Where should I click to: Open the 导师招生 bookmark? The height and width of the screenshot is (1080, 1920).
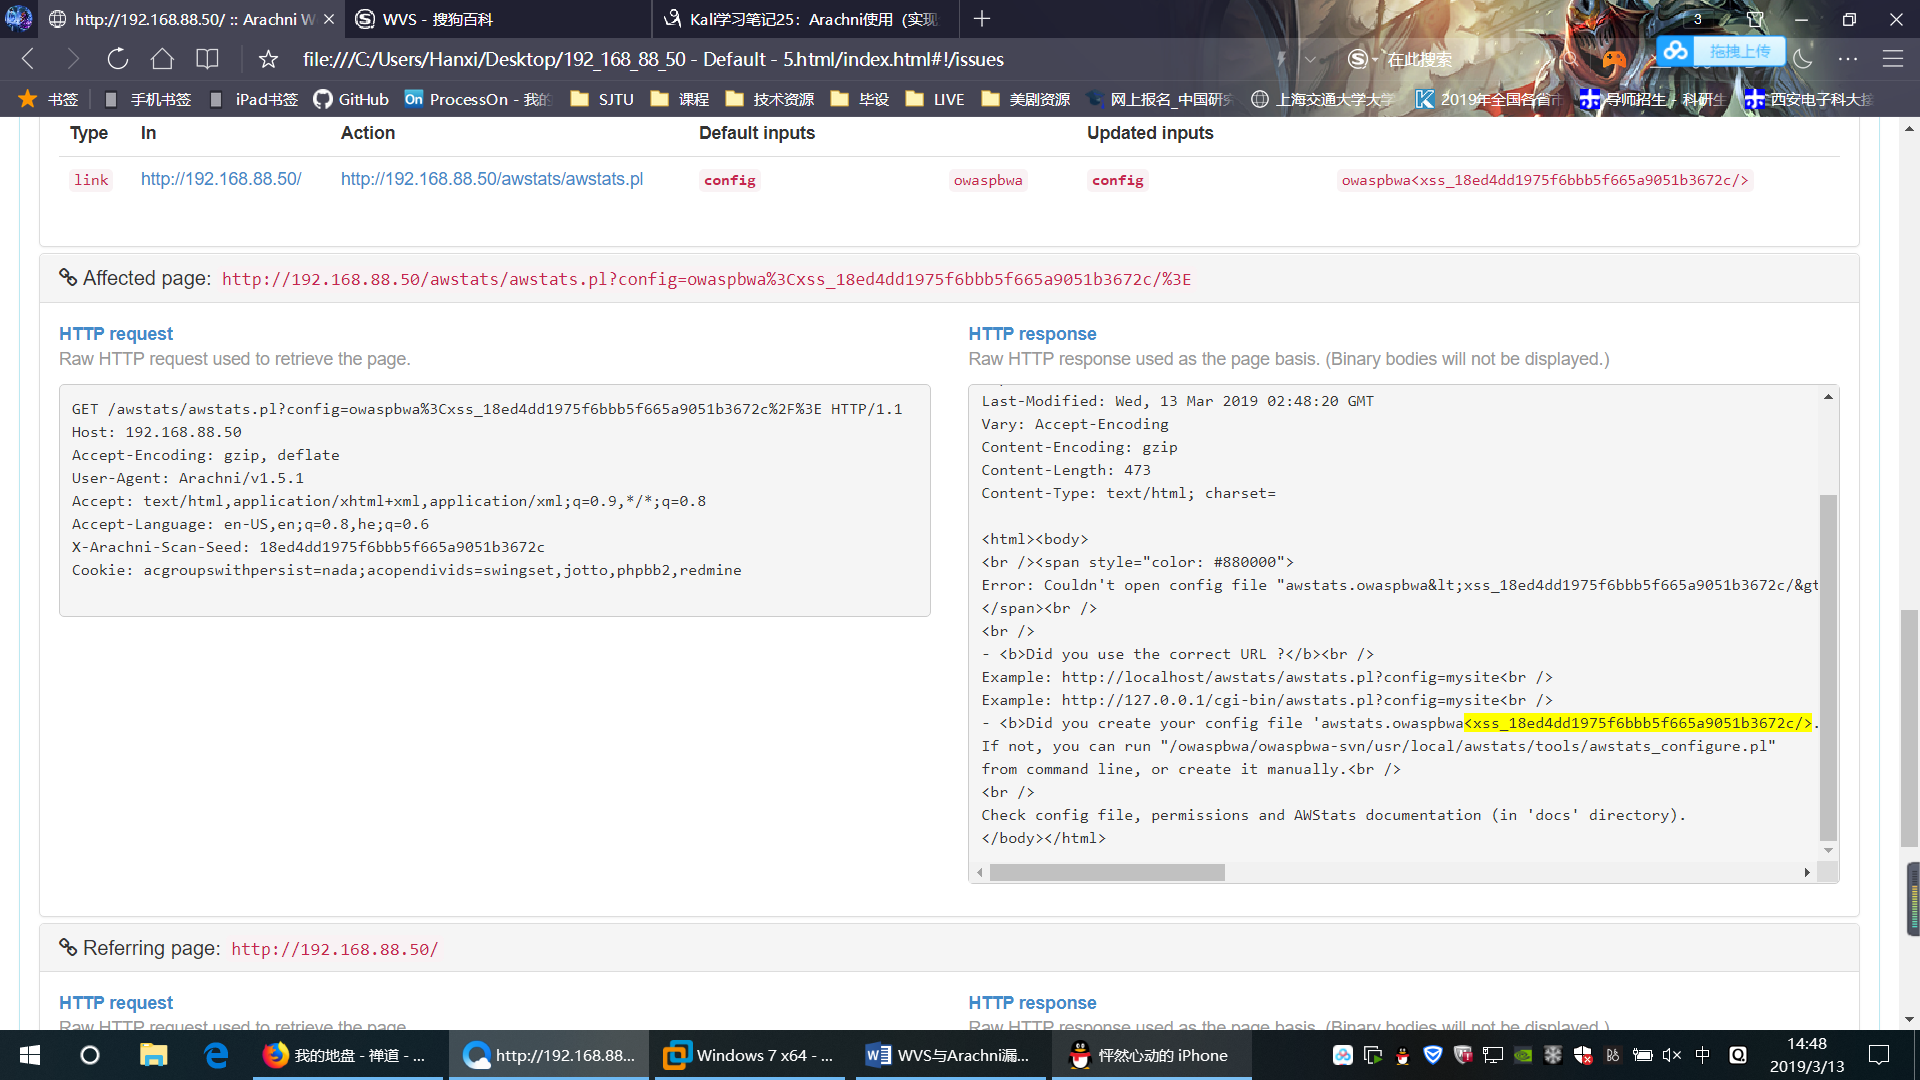pos(1652,99)
